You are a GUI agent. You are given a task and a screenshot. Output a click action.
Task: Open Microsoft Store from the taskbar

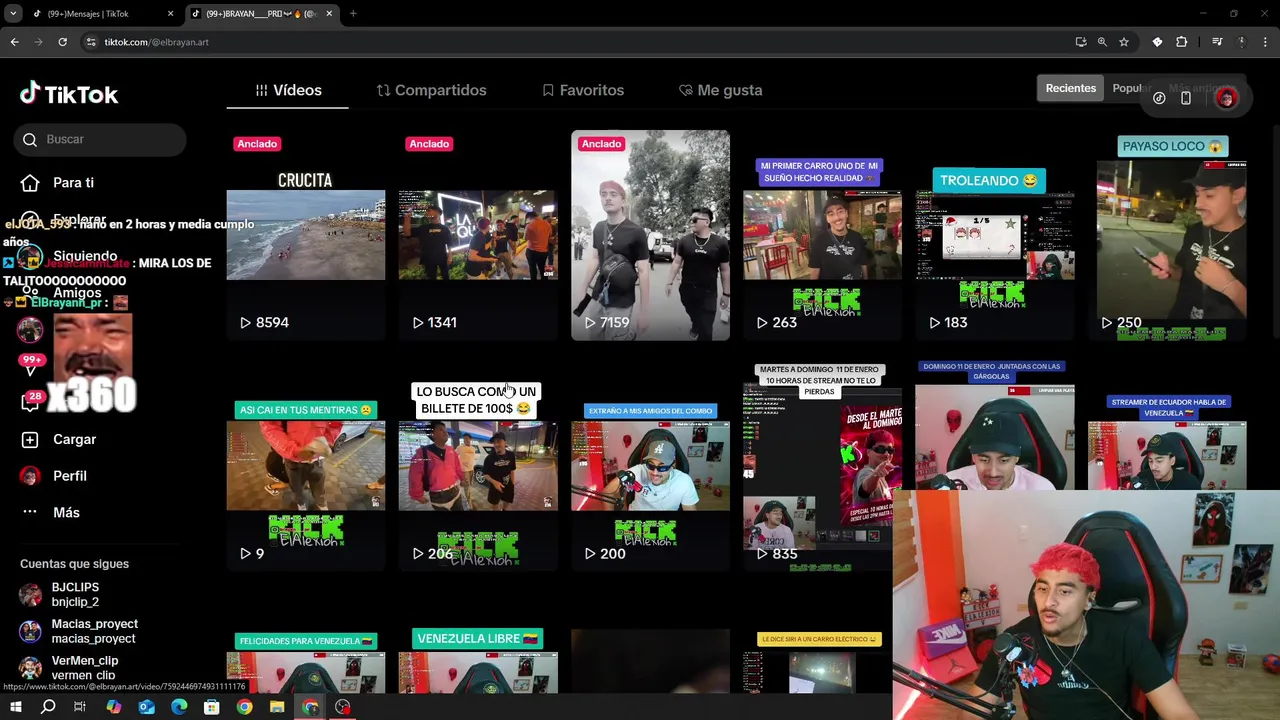[x=212, y=707]
